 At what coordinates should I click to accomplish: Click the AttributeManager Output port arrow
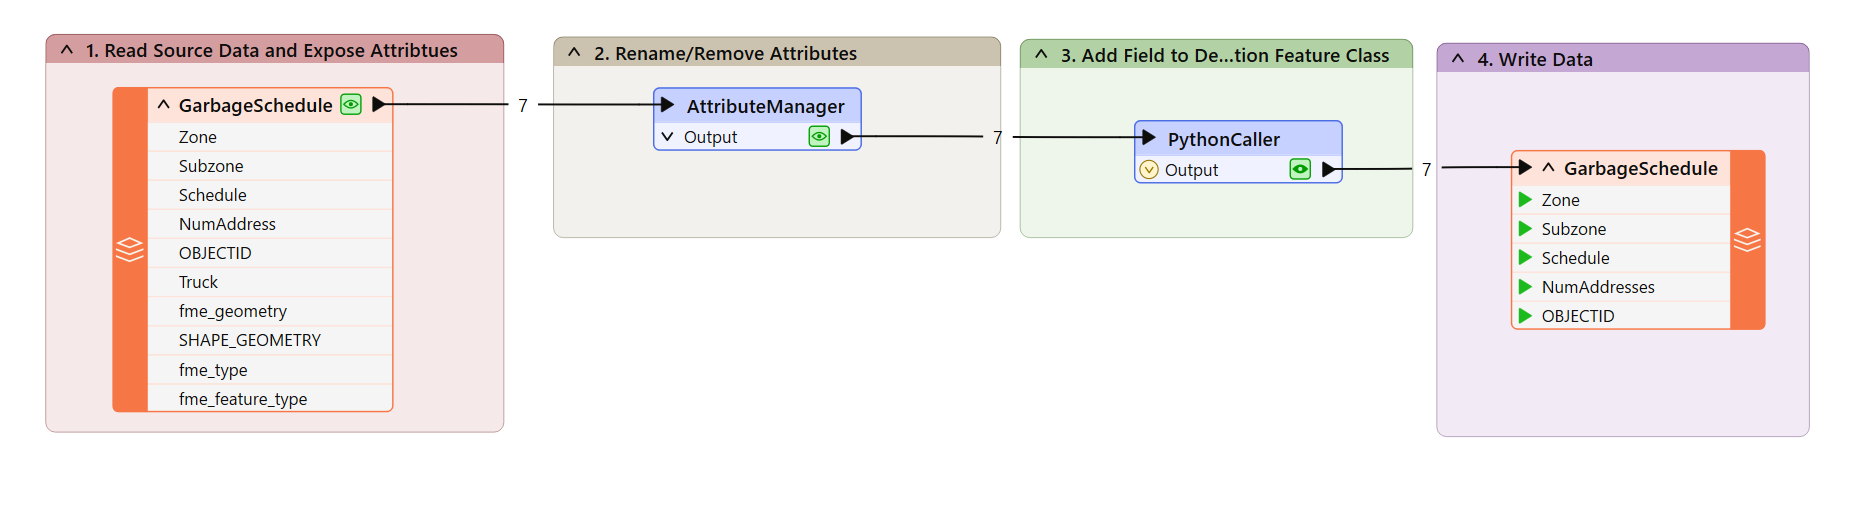click(x=848, y=137)
